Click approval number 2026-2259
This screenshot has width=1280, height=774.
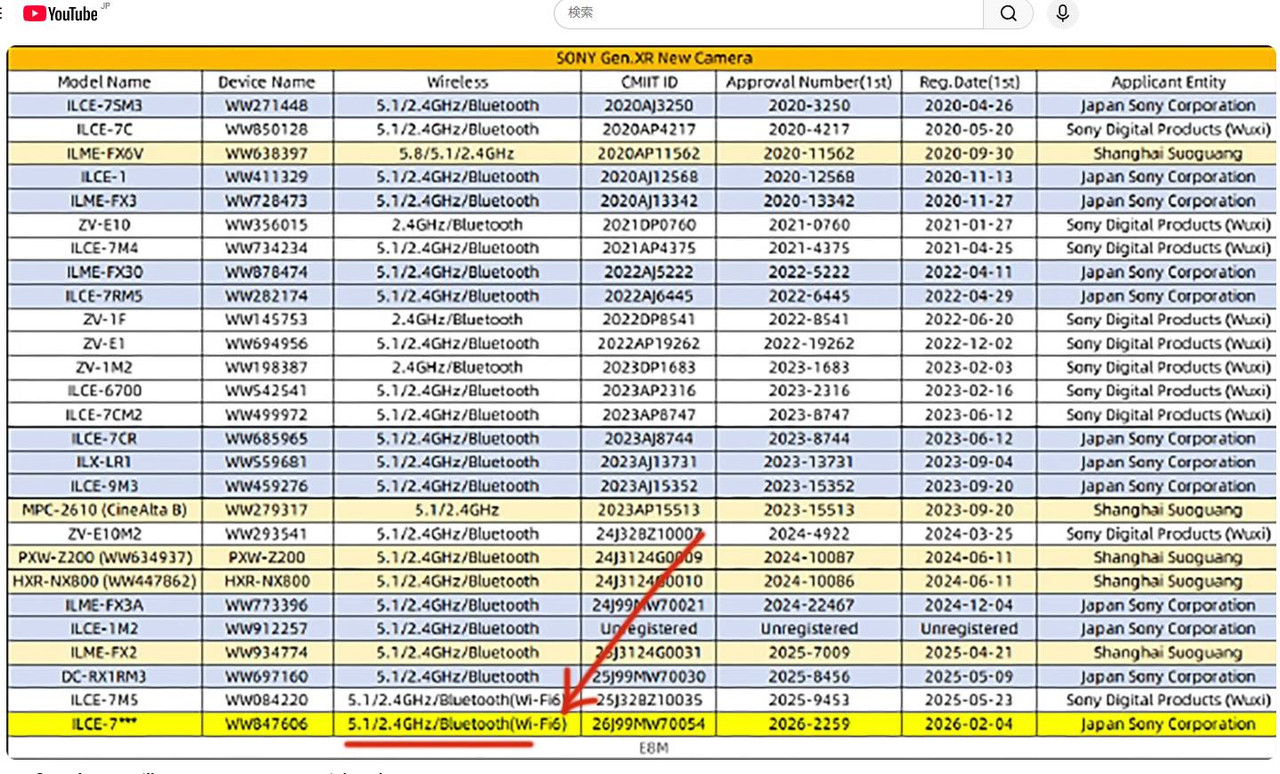point(809,724)
